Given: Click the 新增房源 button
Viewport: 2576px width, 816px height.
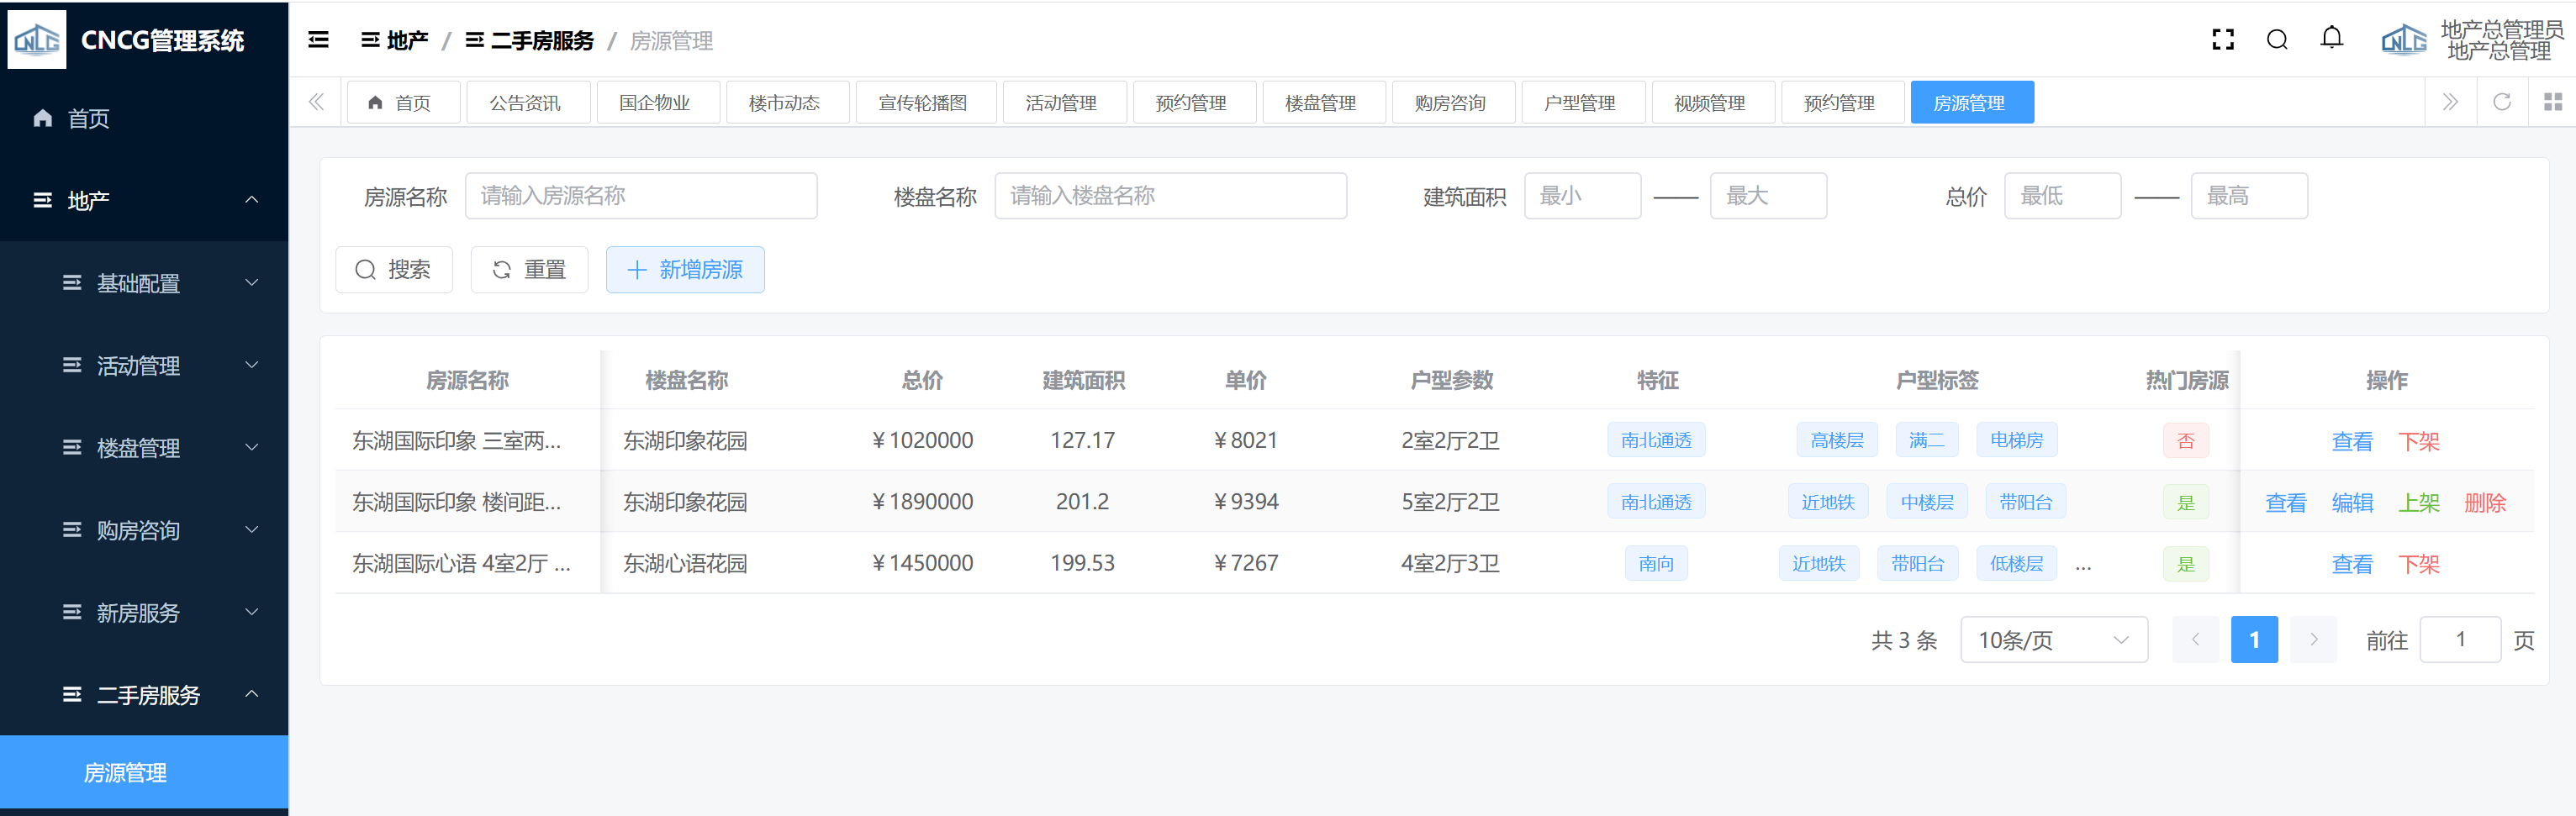Looking at the screenshot, I should [x=685, y=270].
